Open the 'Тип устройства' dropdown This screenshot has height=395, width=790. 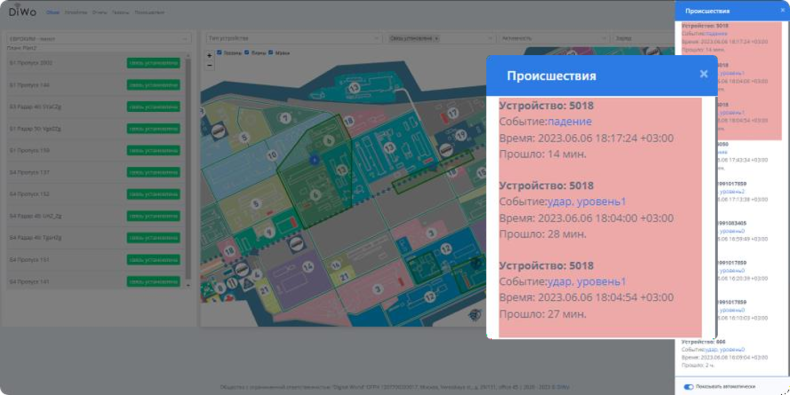point(294,38)
